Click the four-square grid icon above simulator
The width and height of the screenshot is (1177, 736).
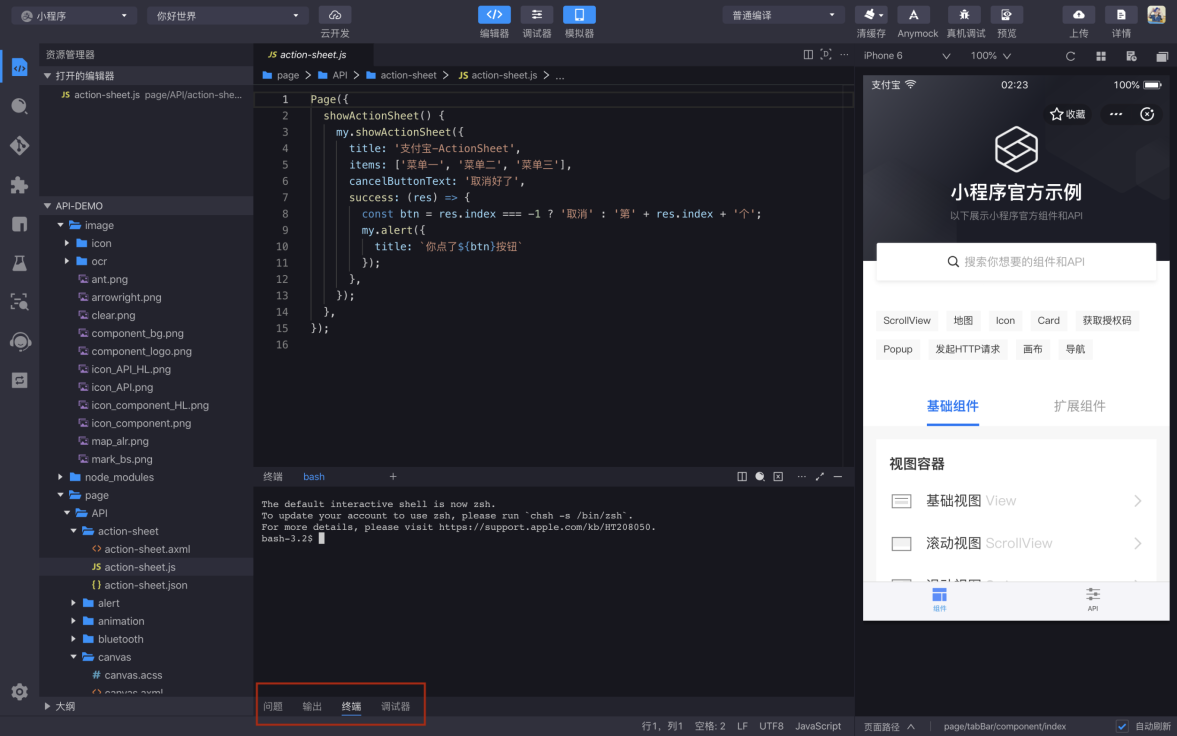coord(1101,56)
